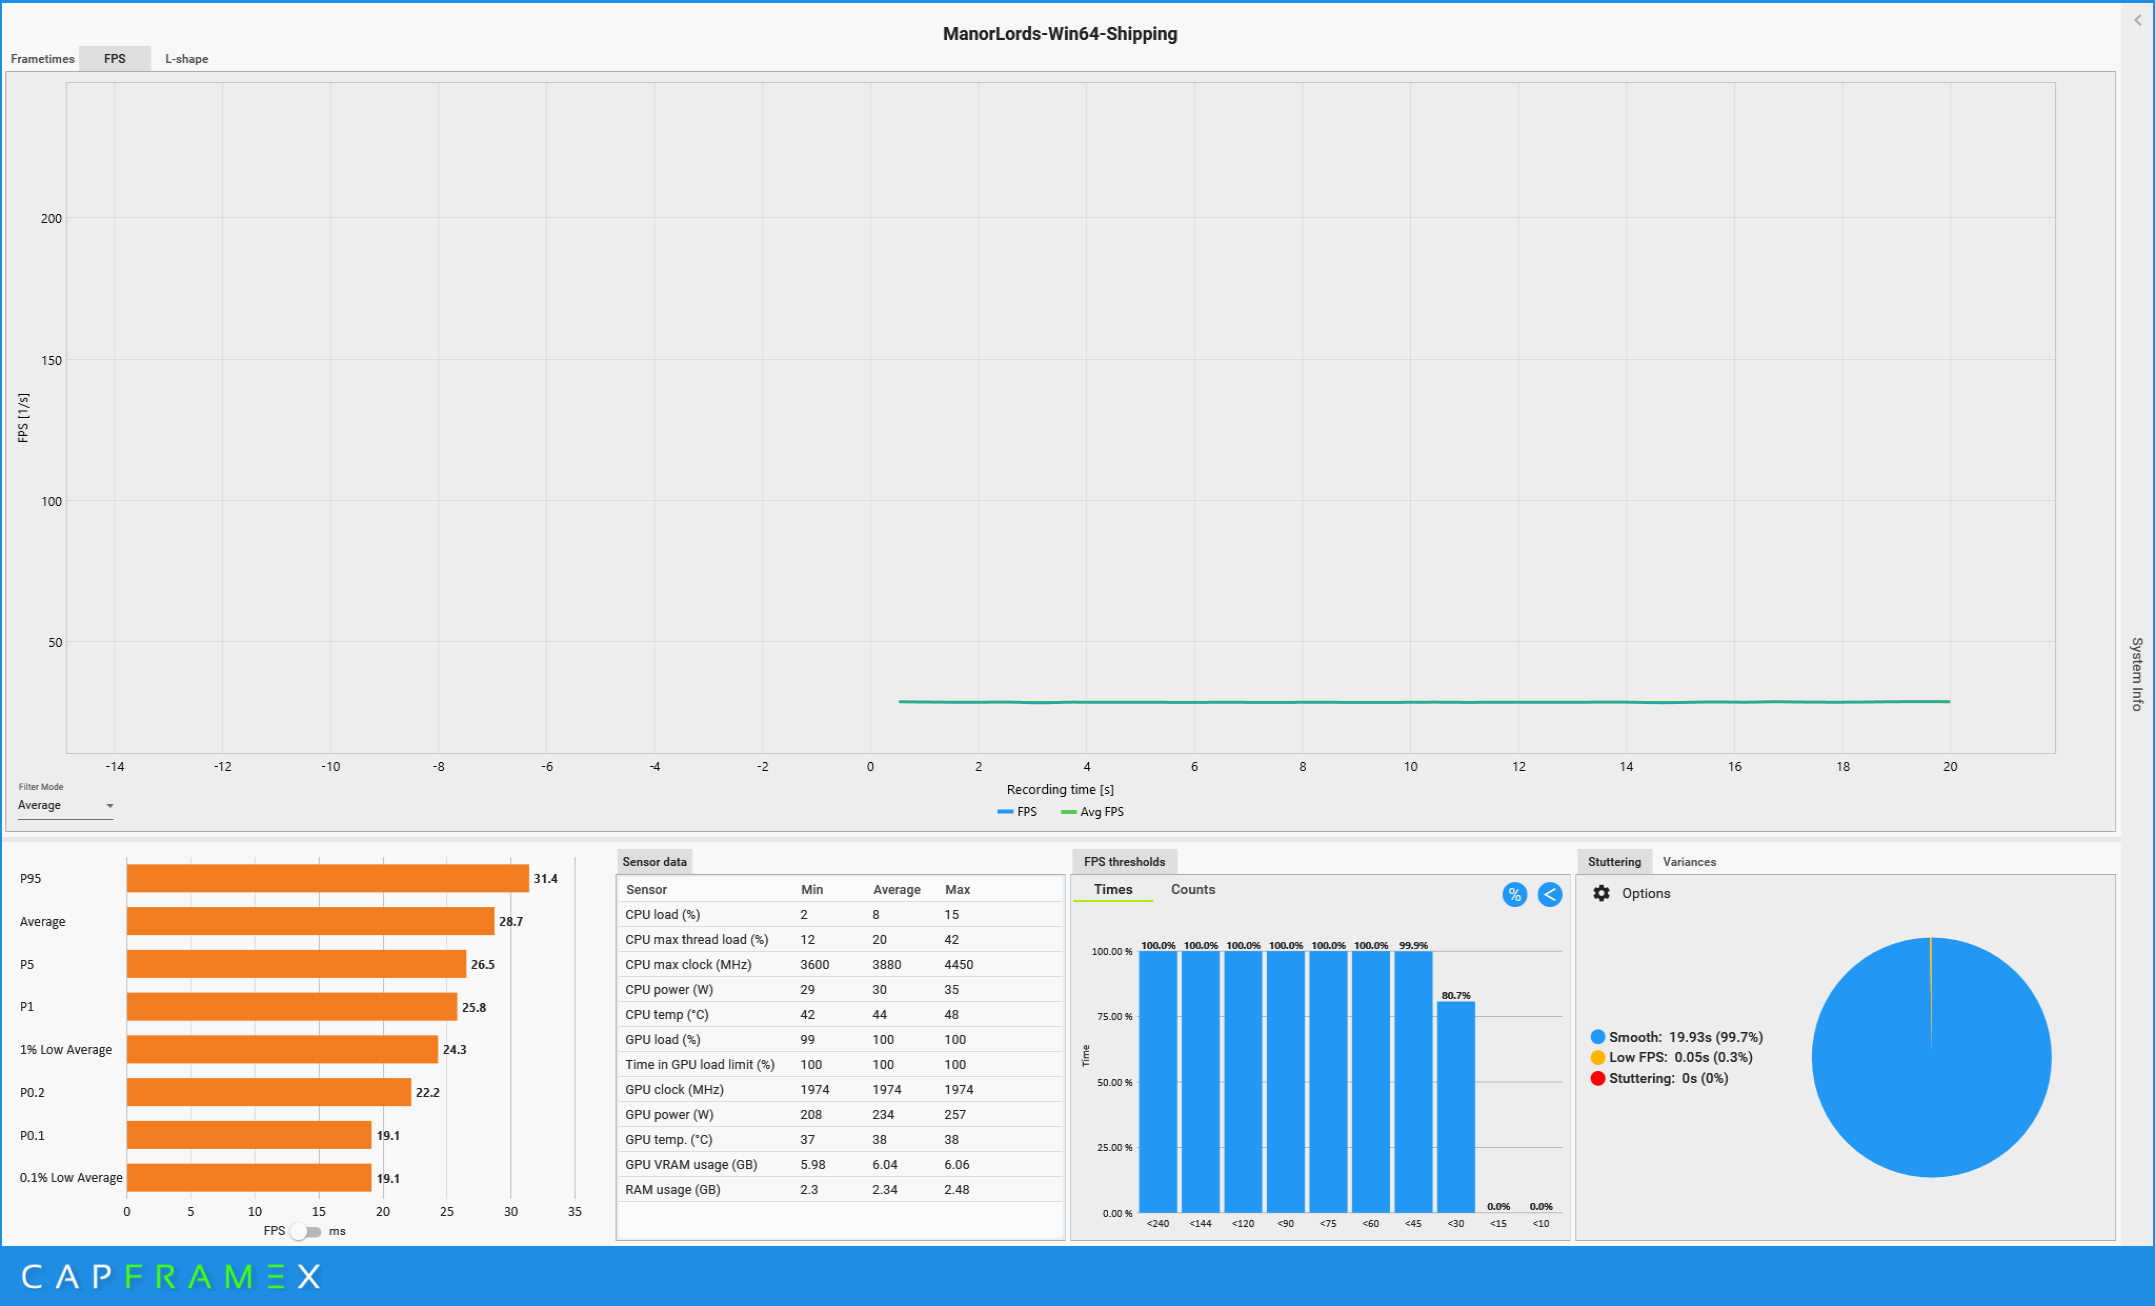Switch to the L-shape tab
Image resolution: width=2155 pixels, height=1306 pixels.
click(x=186, y=59)
